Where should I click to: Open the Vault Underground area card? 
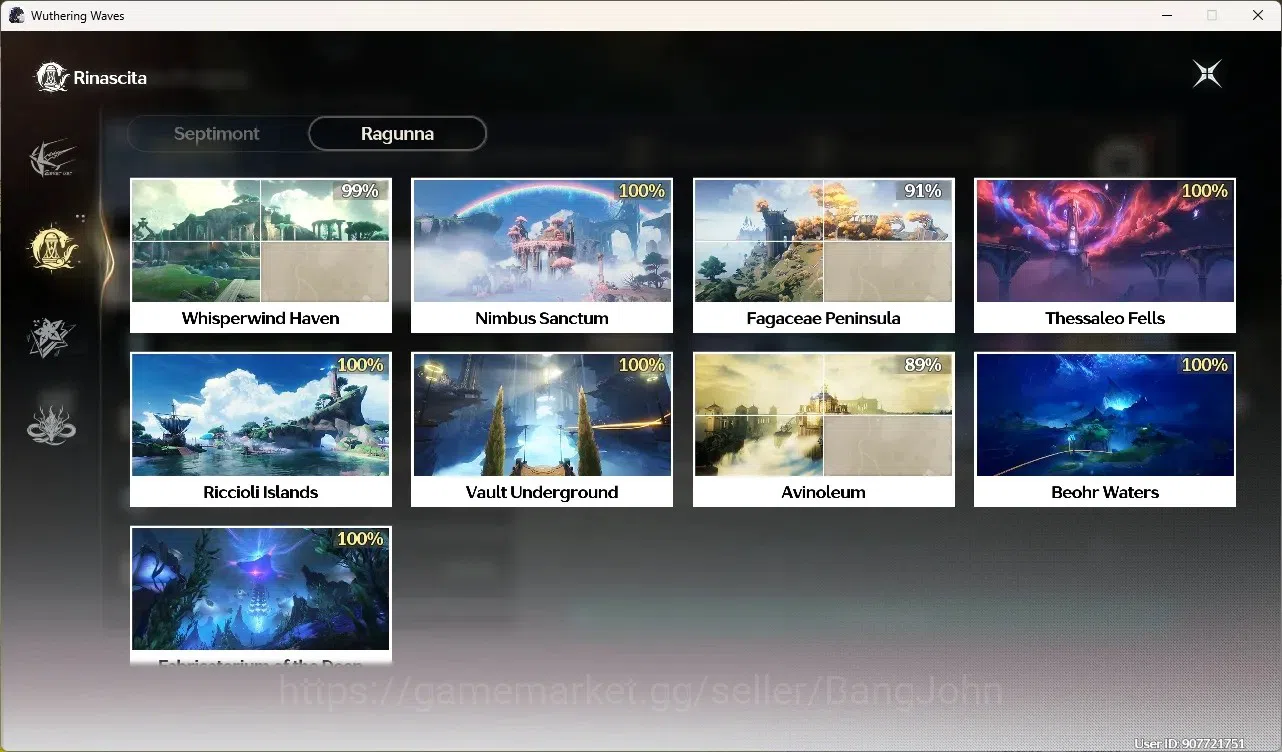click(542, 429)
